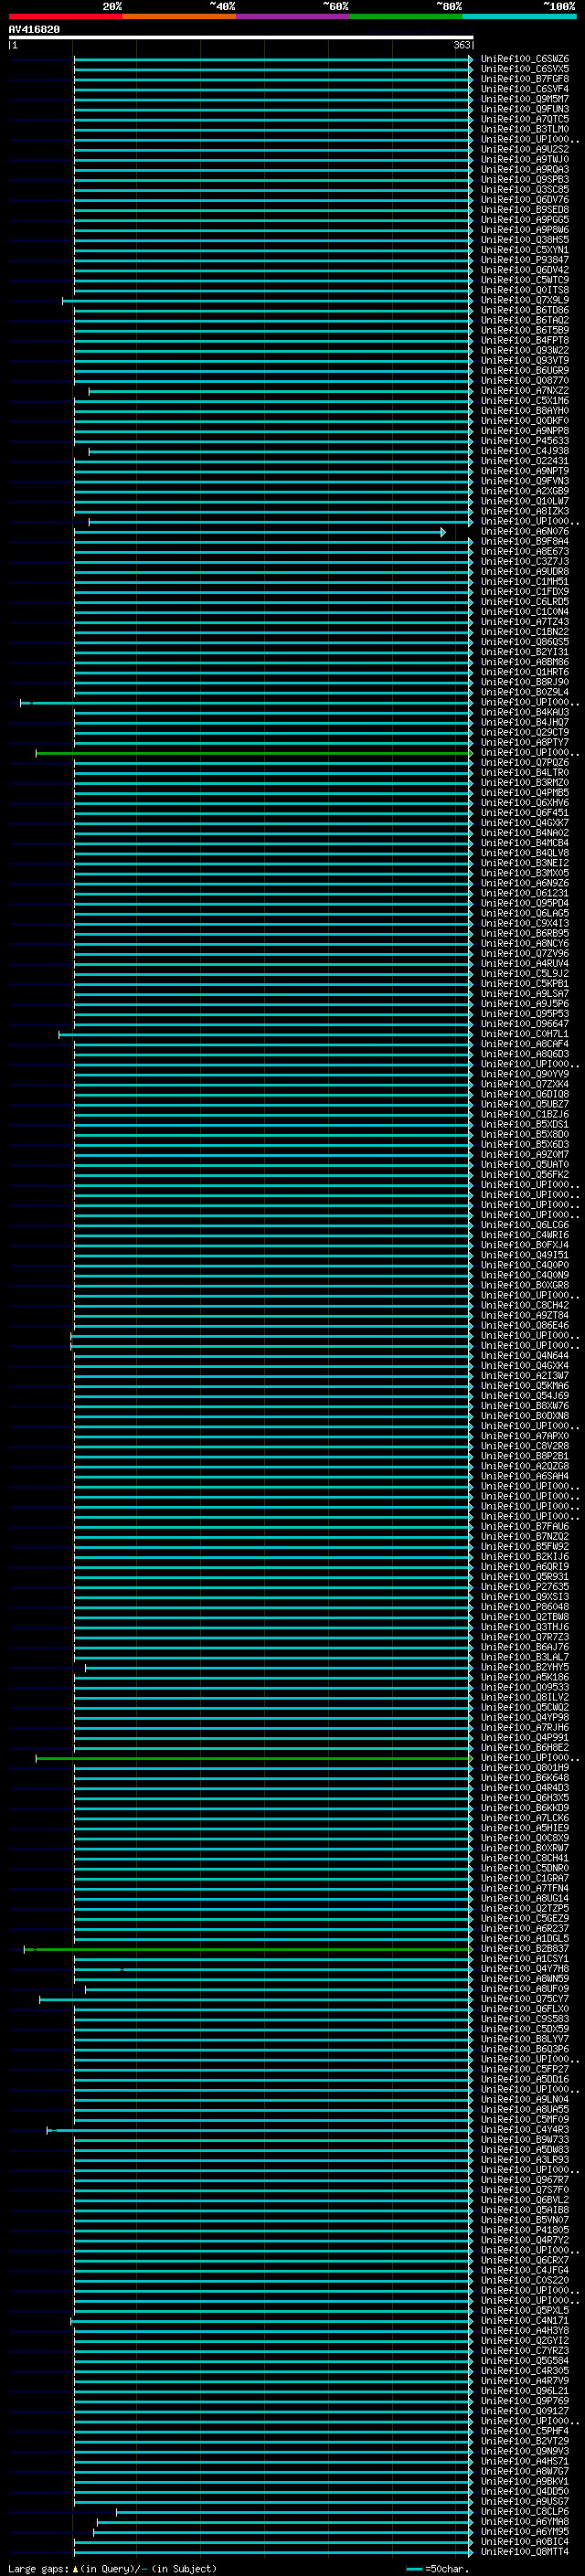Click hit label UniRef100_Q75CY7
Viewport: 585px width, 2576px height.
click(525, 1999)
